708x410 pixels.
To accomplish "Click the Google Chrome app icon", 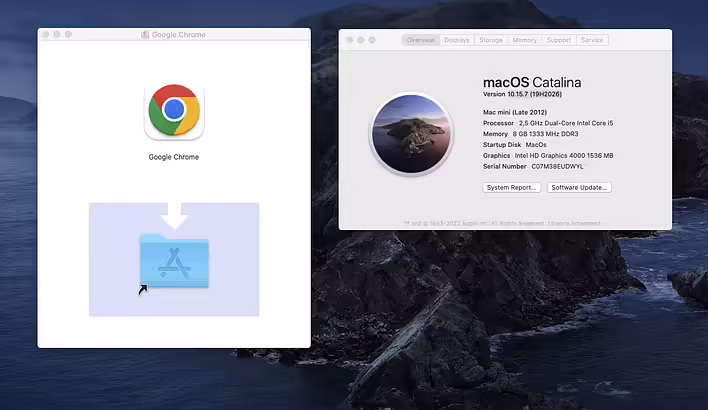I will [174, 112].
